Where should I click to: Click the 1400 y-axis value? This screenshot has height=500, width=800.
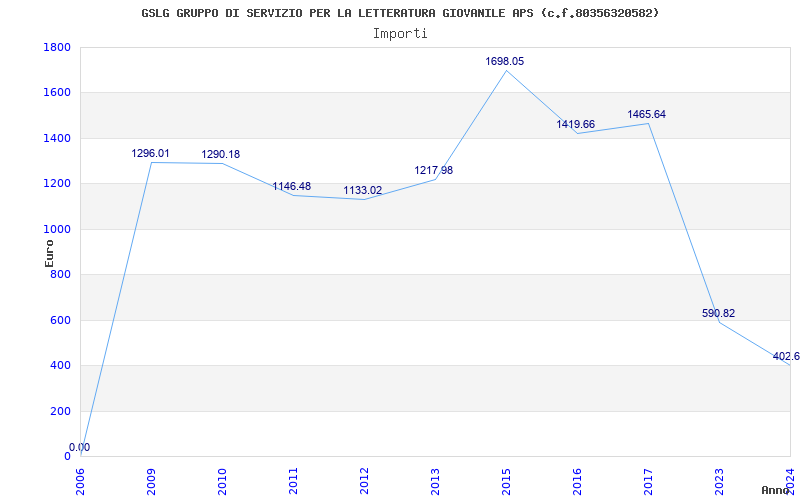point(57,138)
